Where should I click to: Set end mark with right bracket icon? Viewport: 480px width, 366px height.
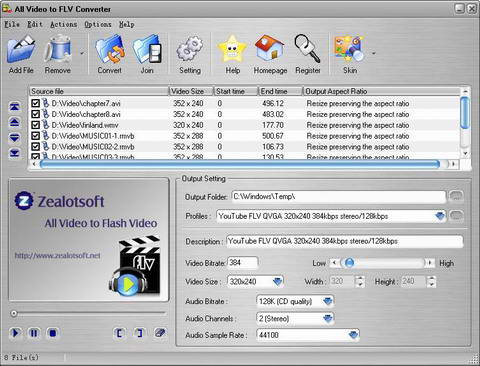pos(140,333)
